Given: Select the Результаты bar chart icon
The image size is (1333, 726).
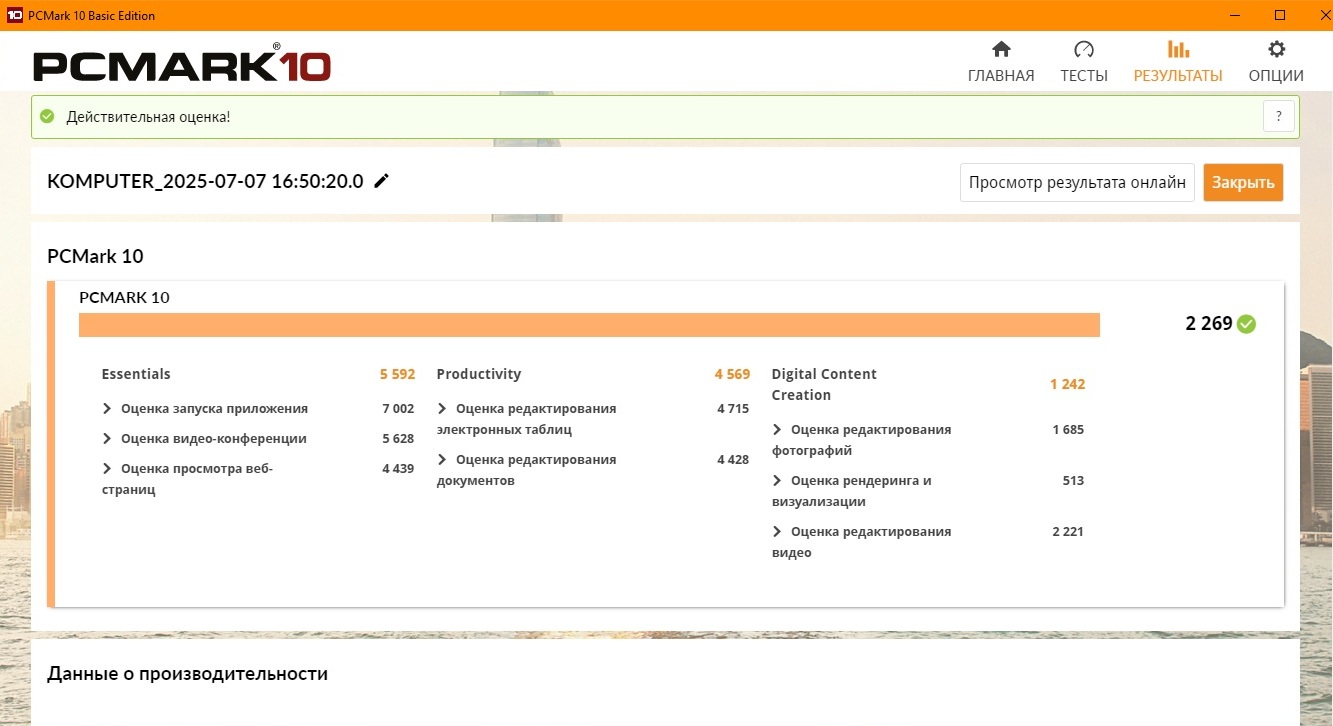Looking at the screenshot, I should click(1178, 50).
